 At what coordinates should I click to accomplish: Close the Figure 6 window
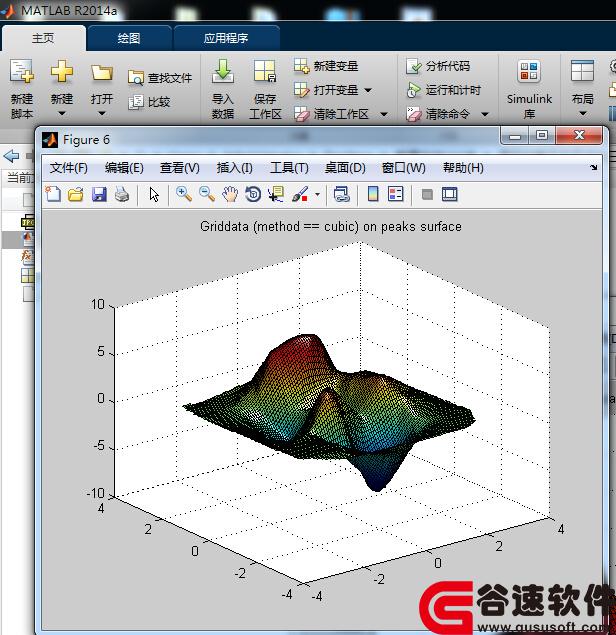(x=579, y=135)
